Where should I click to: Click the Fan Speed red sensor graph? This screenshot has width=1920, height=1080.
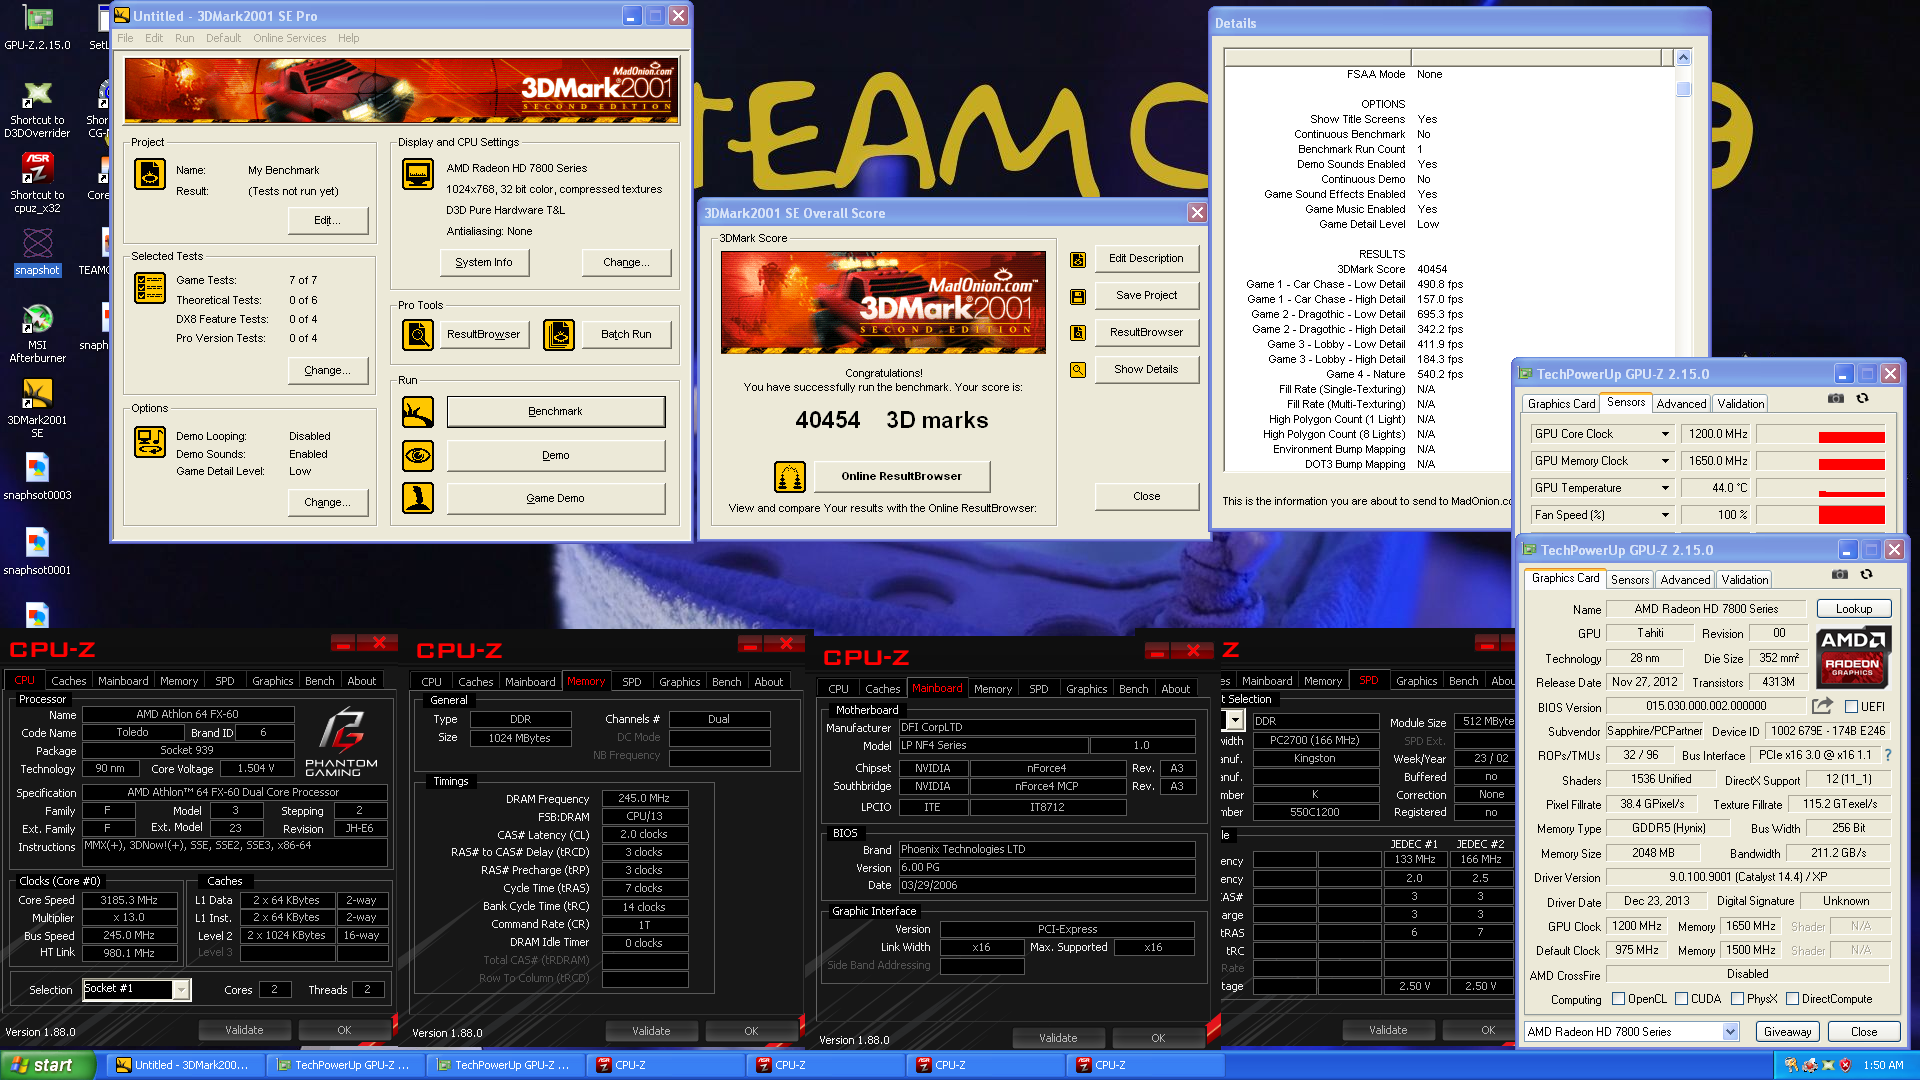(1821, 515)
